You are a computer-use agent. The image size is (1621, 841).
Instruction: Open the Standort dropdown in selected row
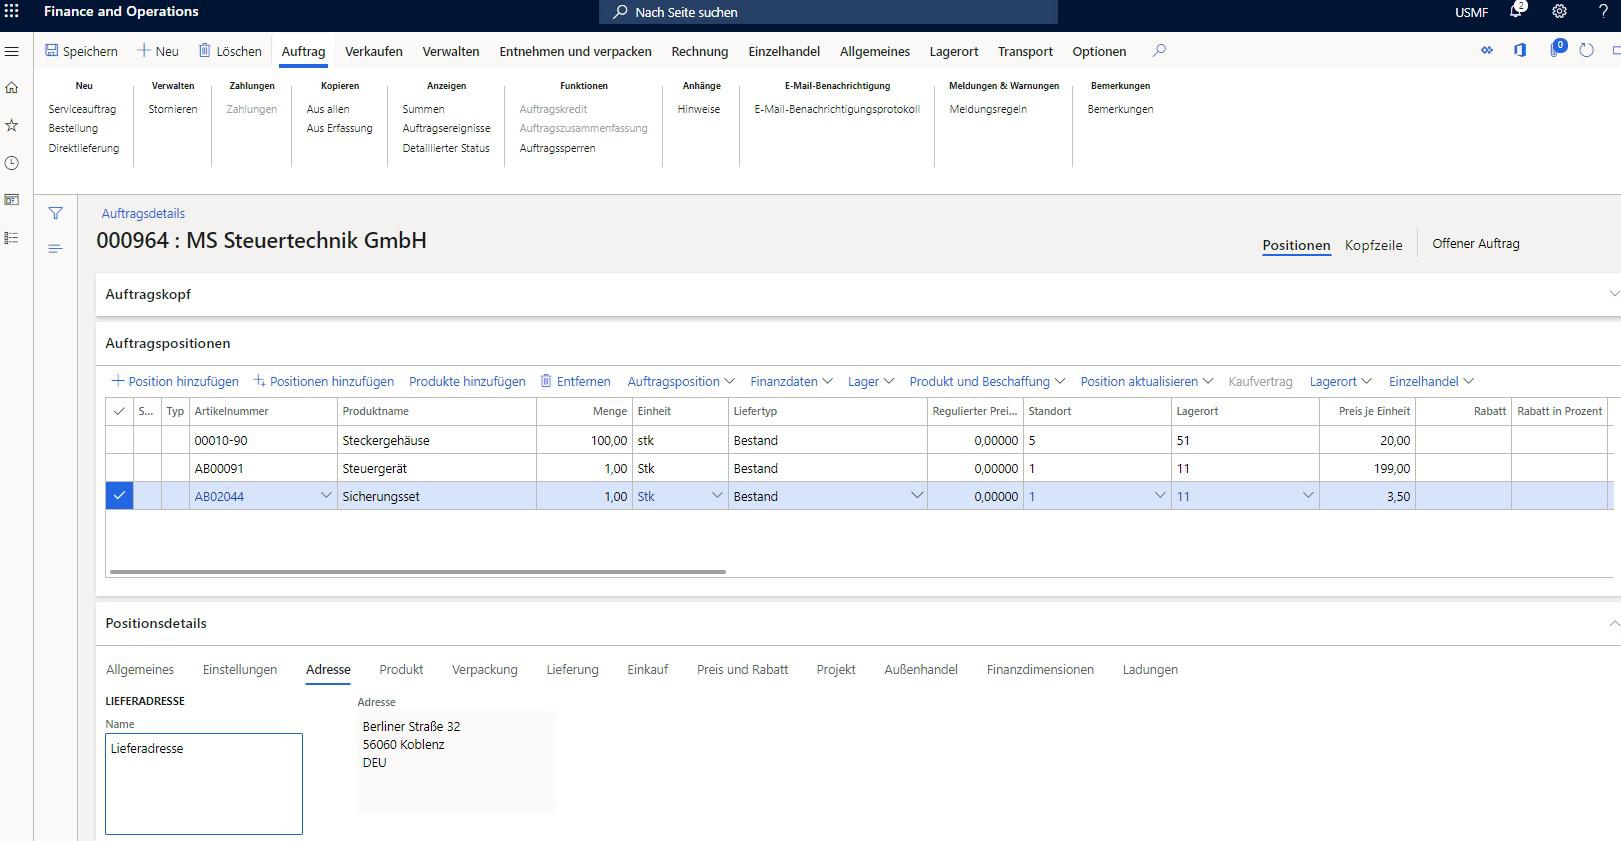tap(1159, 495)
